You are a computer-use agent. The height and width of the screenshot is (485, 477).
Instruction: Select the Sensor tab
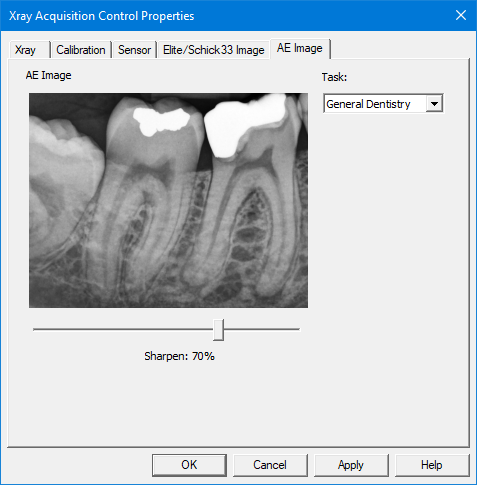pyautogui.click(x=134, y=50)
